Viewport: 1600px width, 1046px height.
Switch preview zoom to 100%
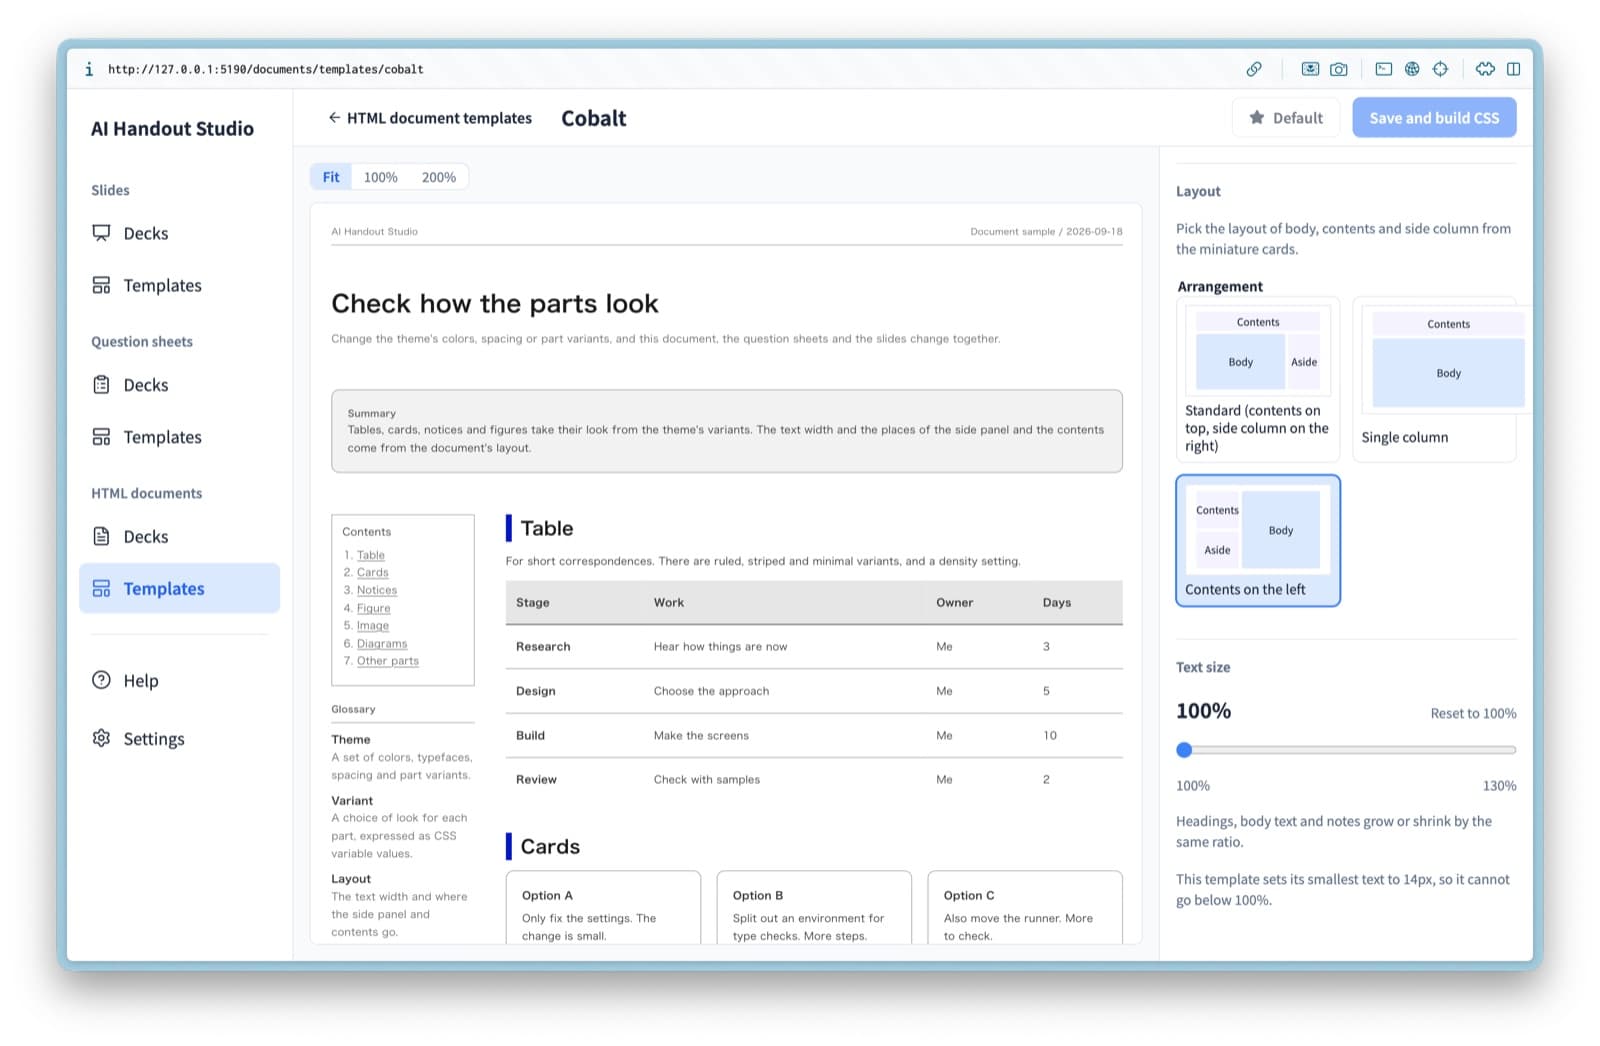380,177
